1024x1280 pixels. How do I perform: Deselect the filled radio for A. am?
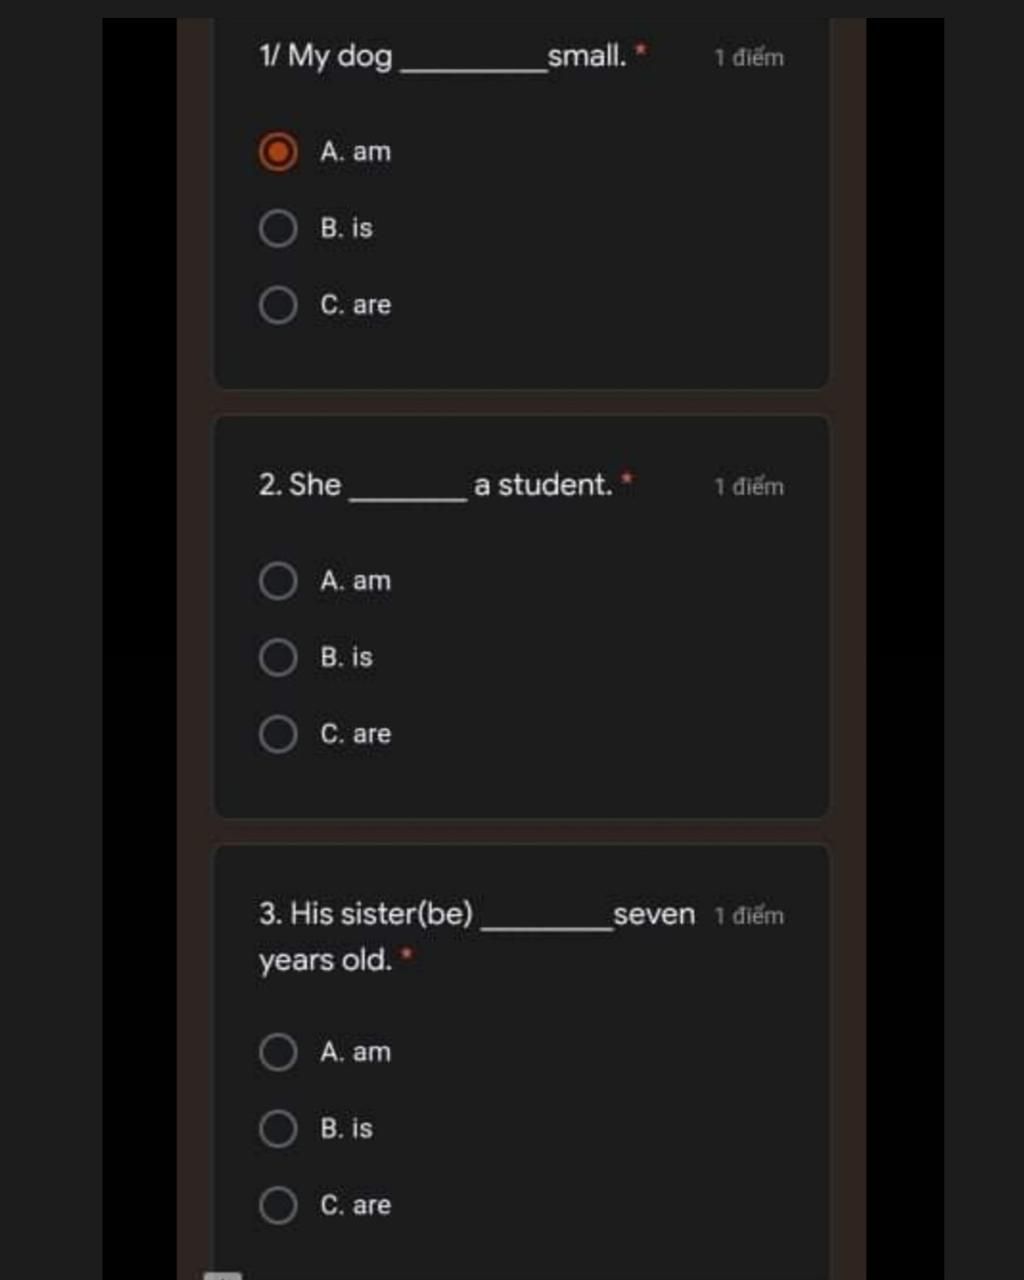[x=277, y=152]
